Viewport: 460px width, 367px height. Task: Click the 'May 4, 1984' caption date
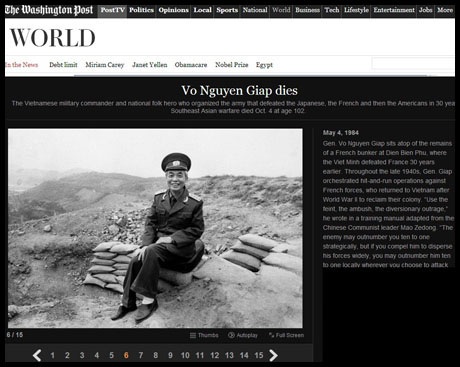(340, 133)
